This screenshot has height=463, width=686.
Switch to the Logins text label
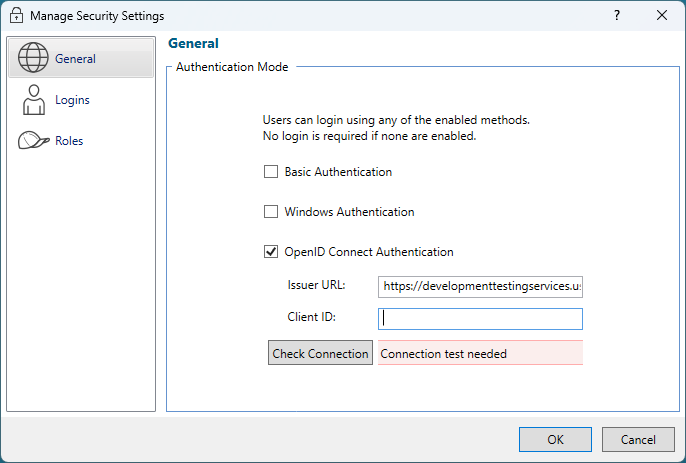click(73, 100)
